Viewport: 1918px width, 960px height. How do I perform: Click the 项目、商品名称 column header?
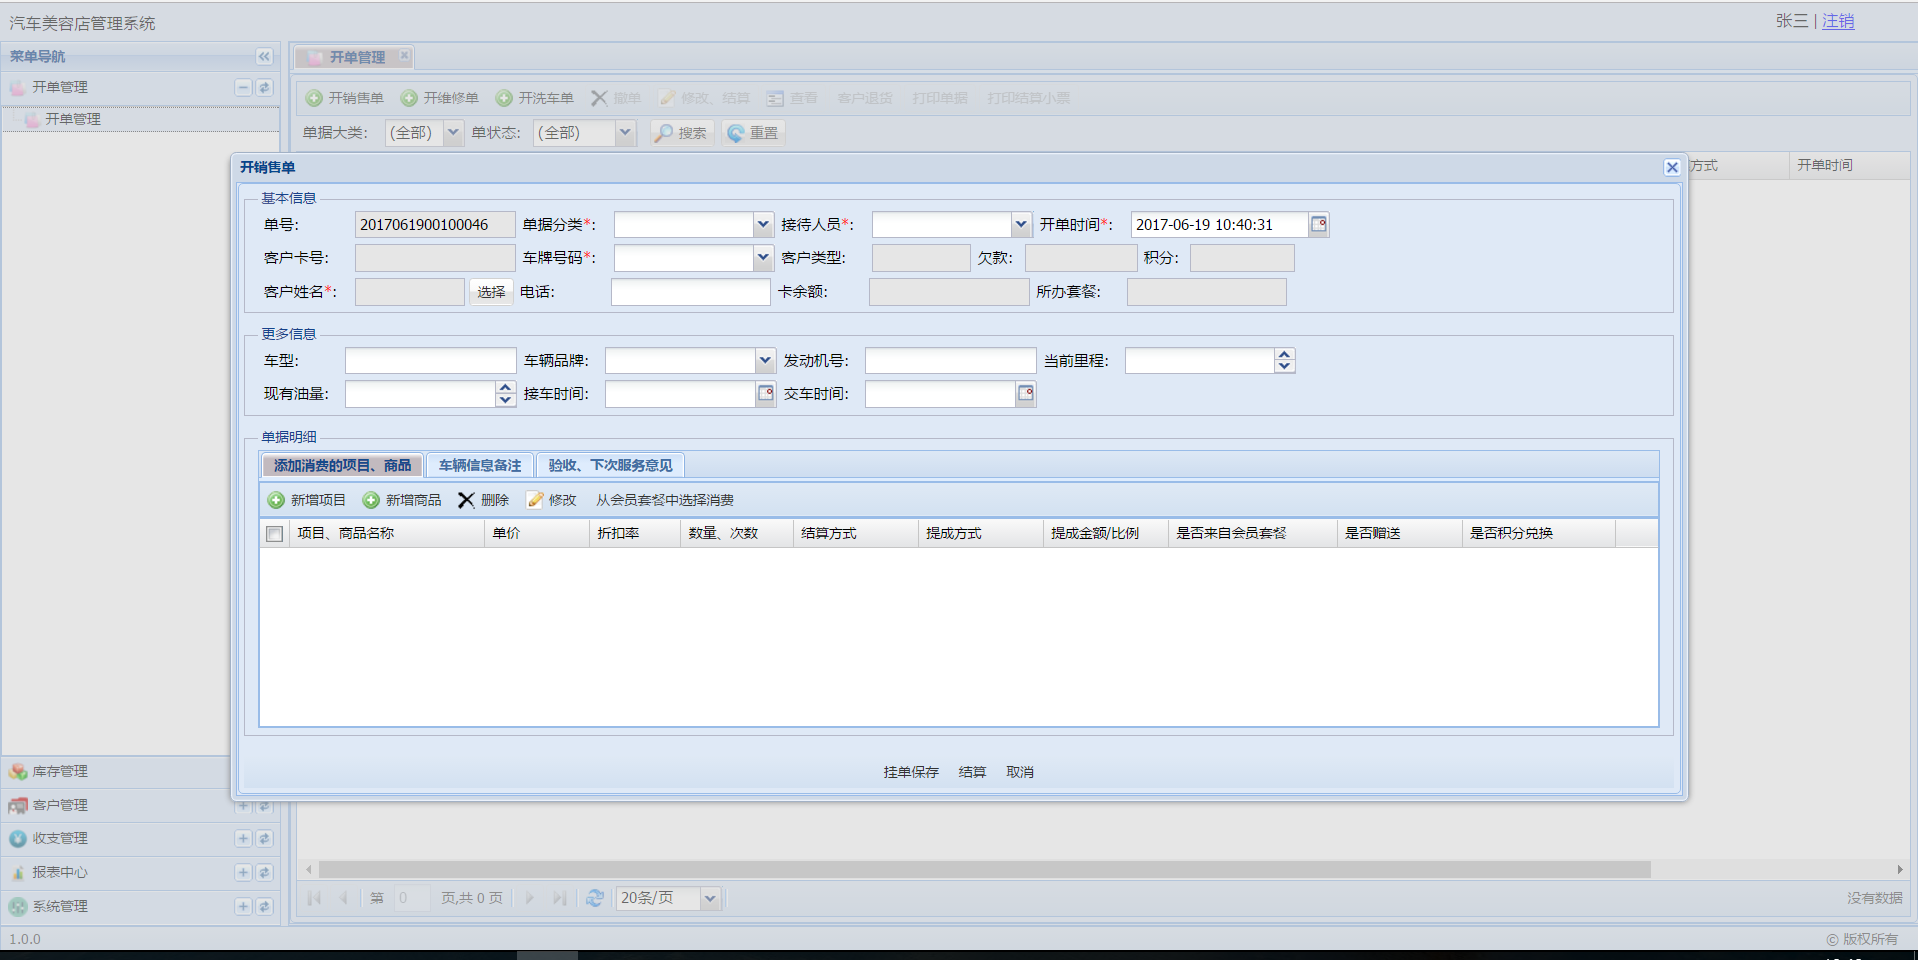[387, 534]
